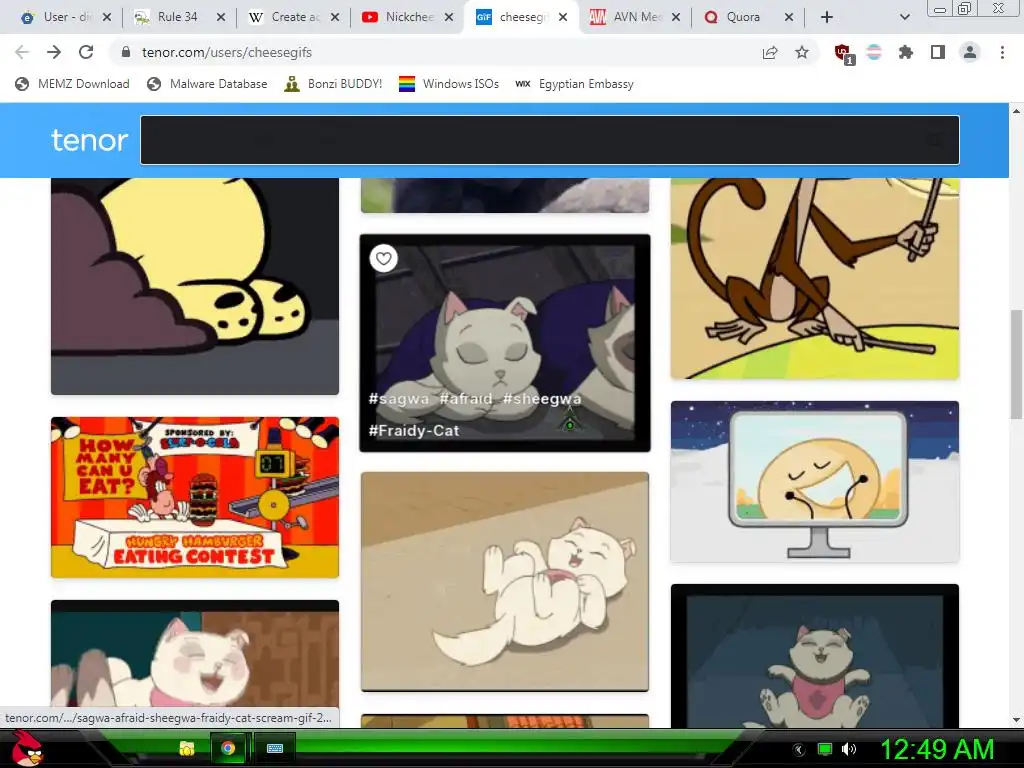Open the yellow paw cartoon GIF

pyautogui.click(x=195, y=286)
